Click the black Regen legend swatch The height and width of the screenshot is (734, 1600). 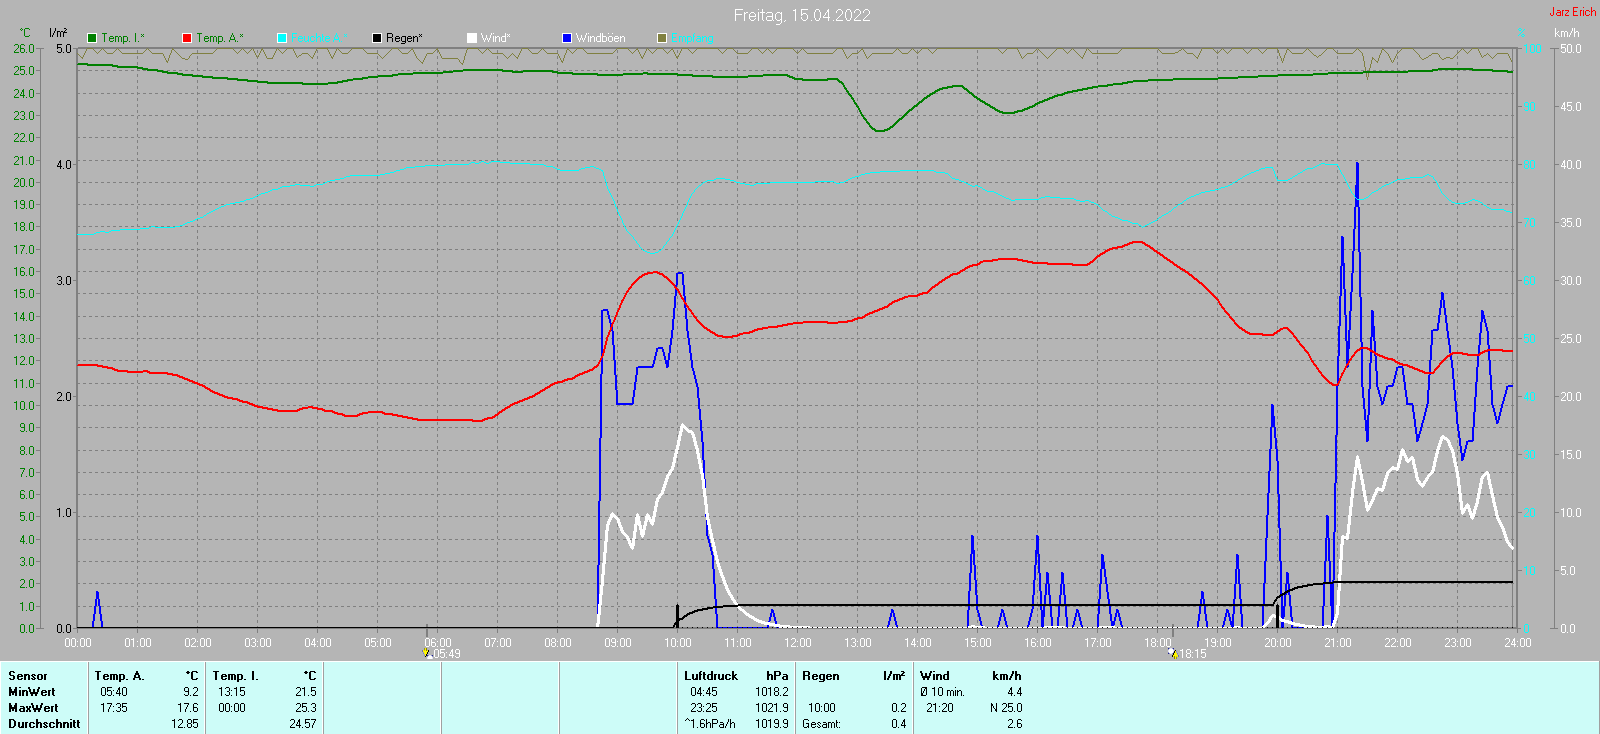click(377, 38)
